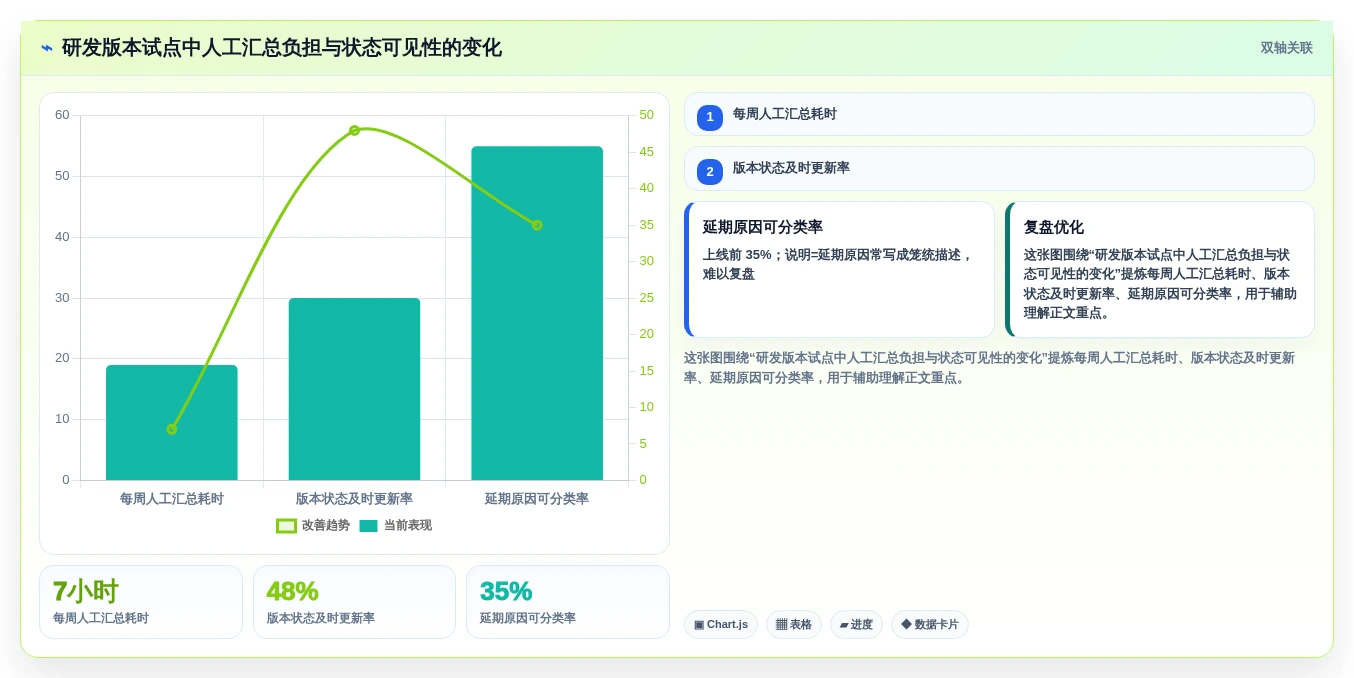
Task: Click the 每周人工汇总耗时 bar in the chart
Action: click(x=172, y=422)
